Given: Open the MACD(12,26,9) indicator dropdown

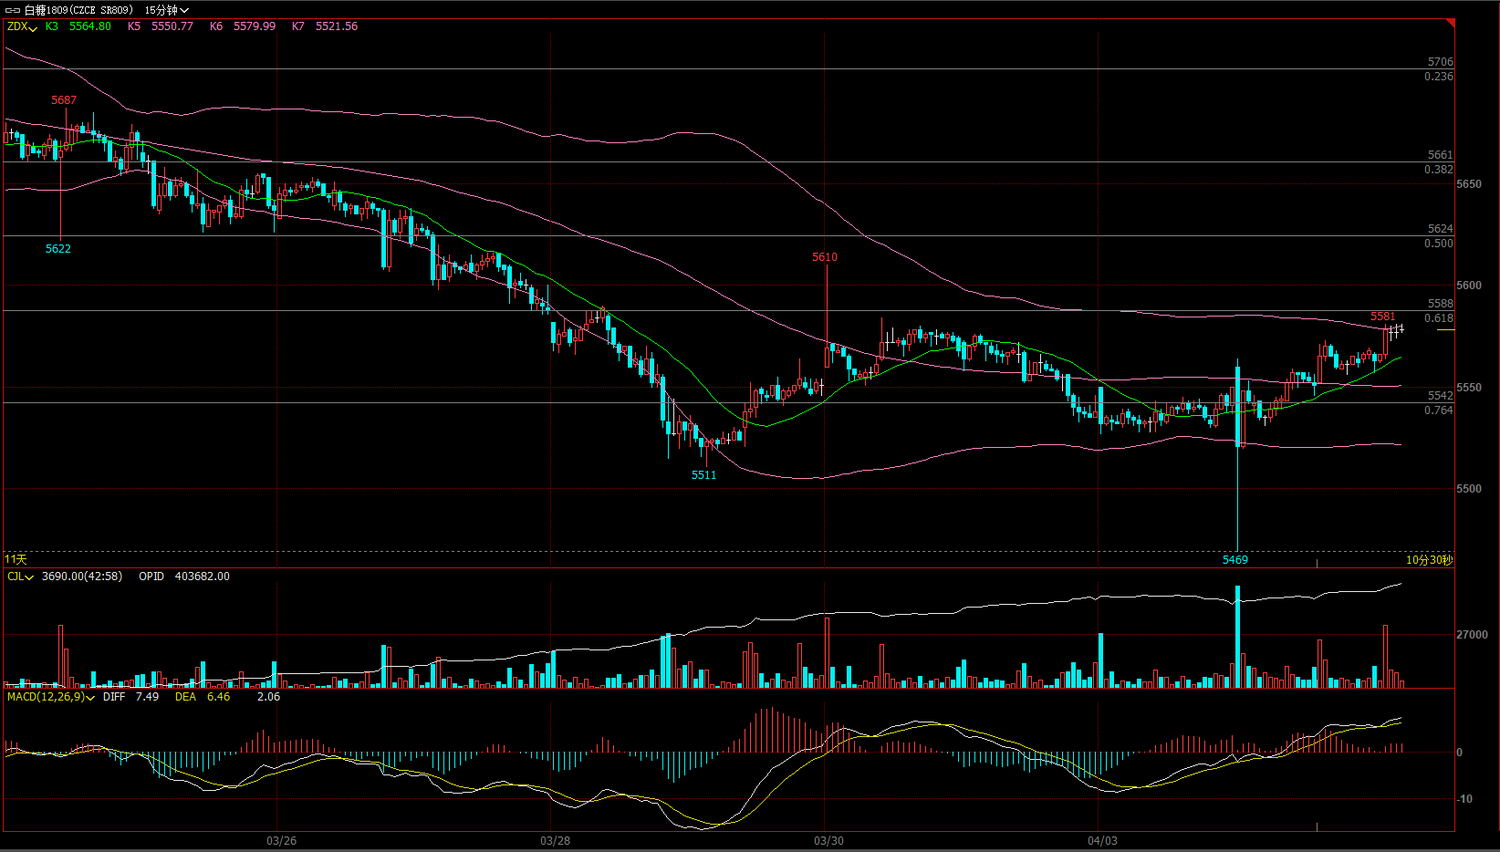Looking at the screenshot, I should [50, 697].
